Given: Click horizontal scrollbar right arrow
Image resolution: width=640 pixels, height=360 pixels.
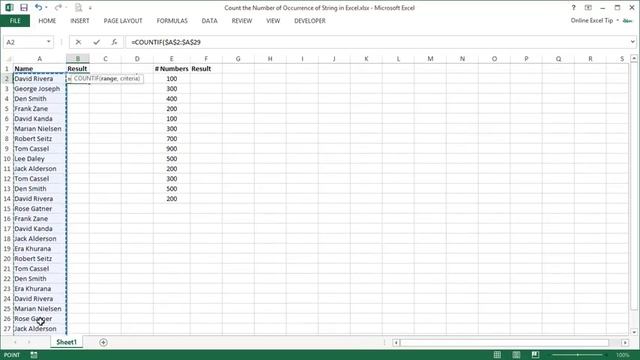Looking at the screenshot, I should pyautogui.click(x=625, y=342).
